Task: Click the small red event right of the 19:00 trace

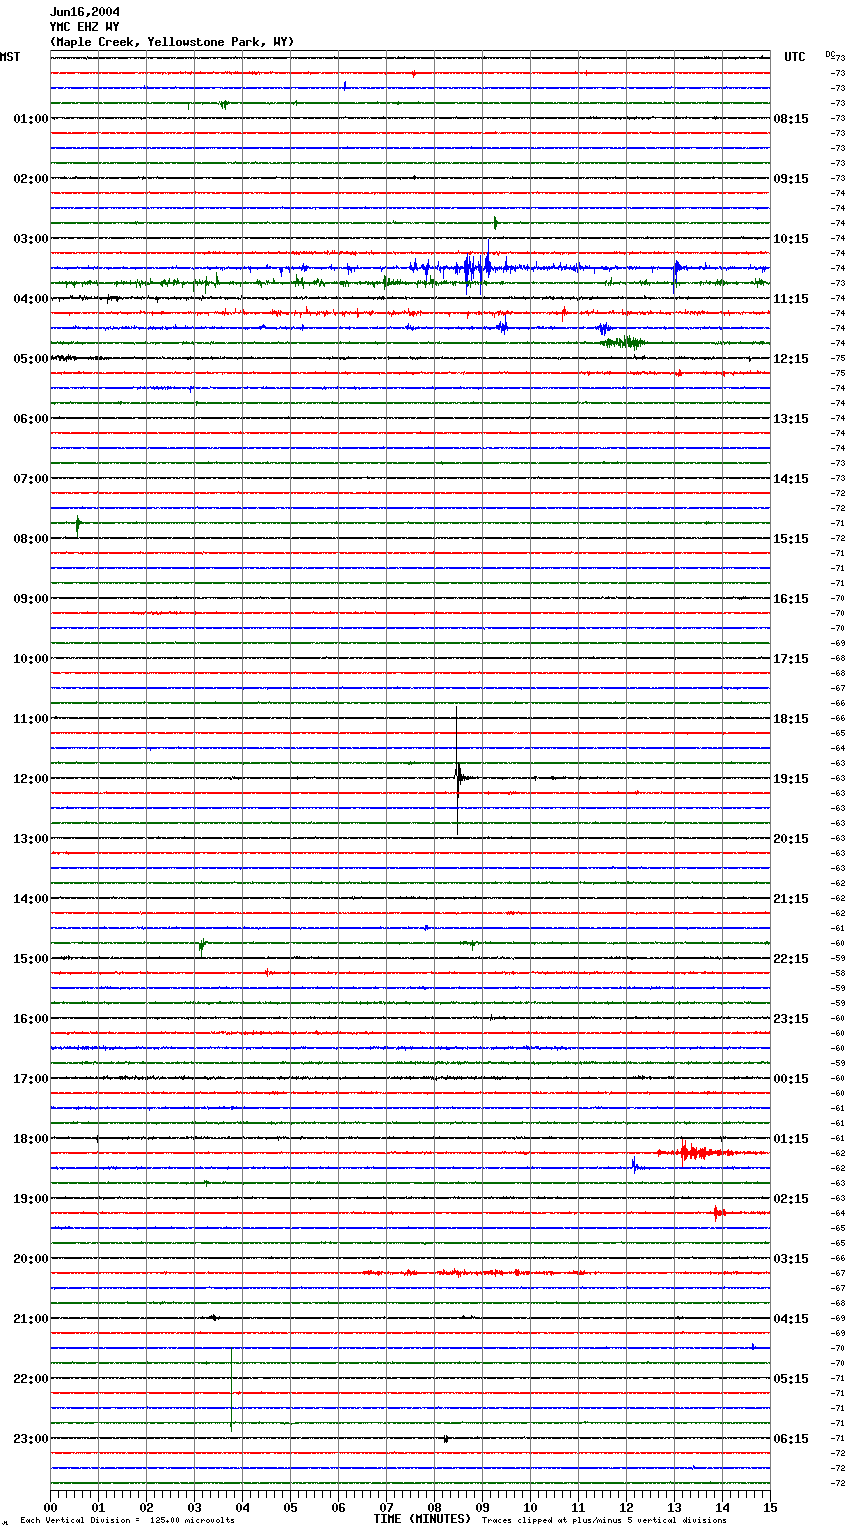Action: coord(717,1213)
